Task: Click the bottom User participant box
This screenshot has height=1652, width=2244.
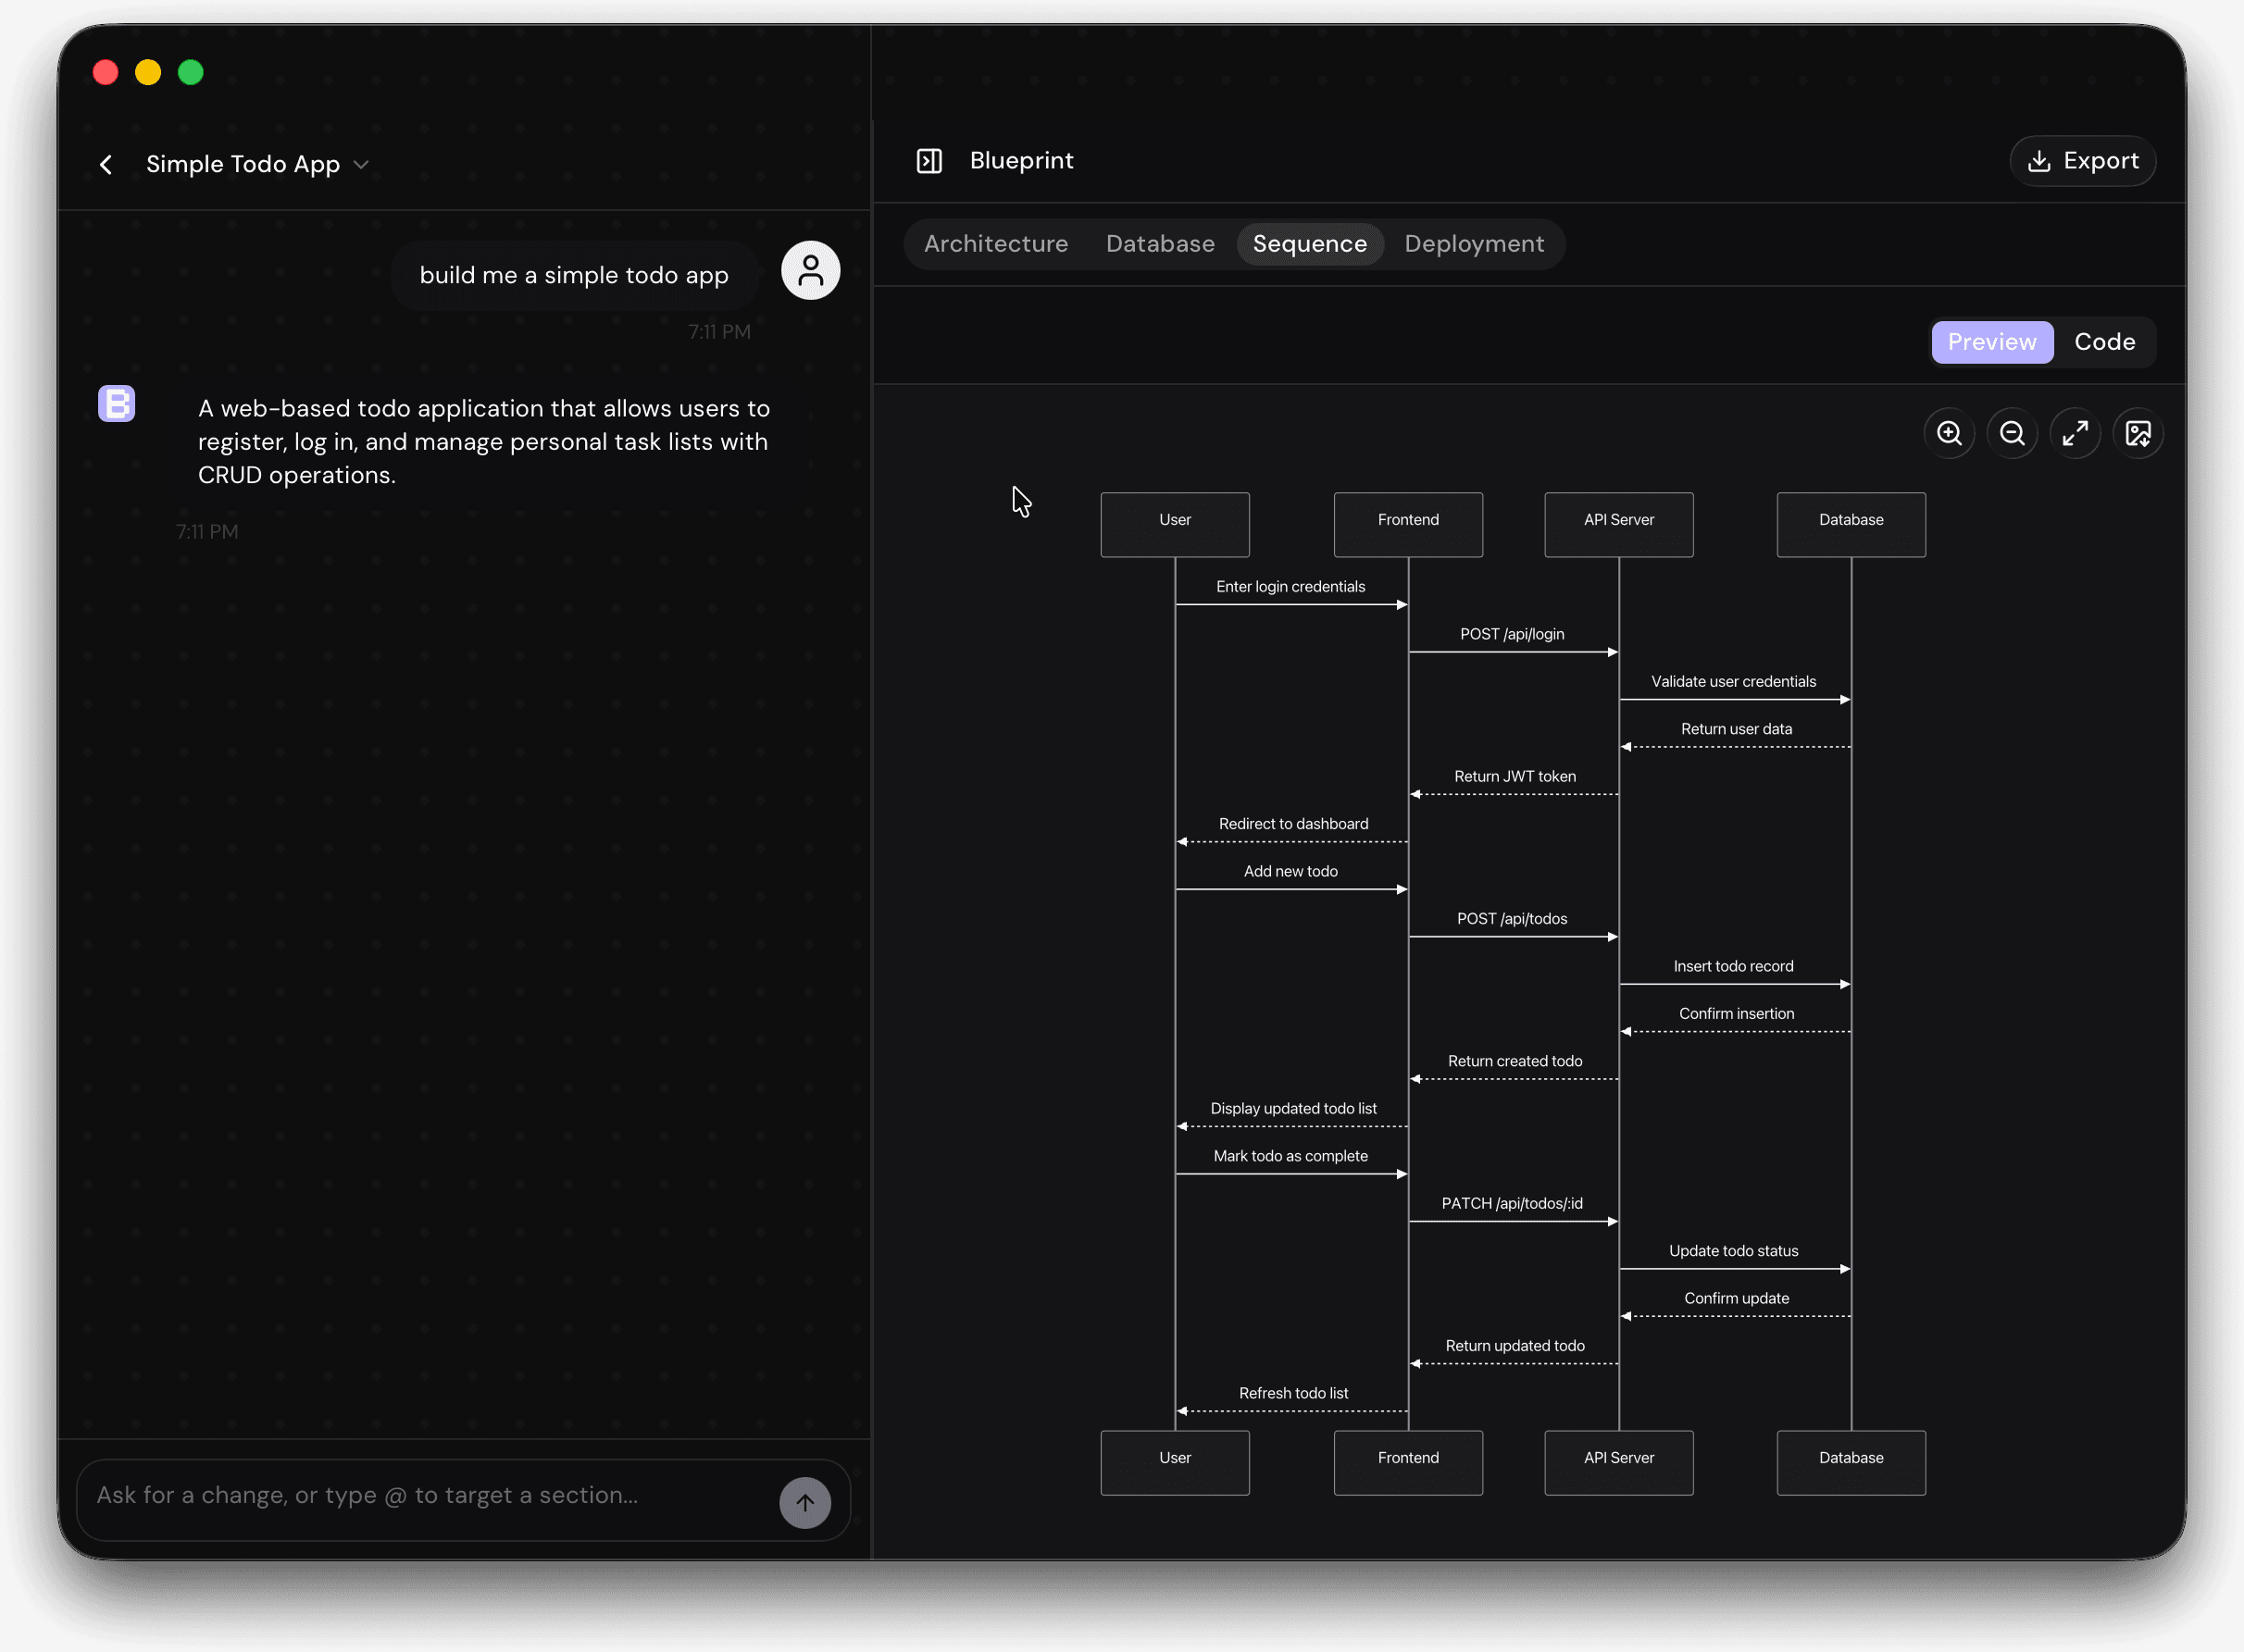Action: click(x=1175, y=1463)
